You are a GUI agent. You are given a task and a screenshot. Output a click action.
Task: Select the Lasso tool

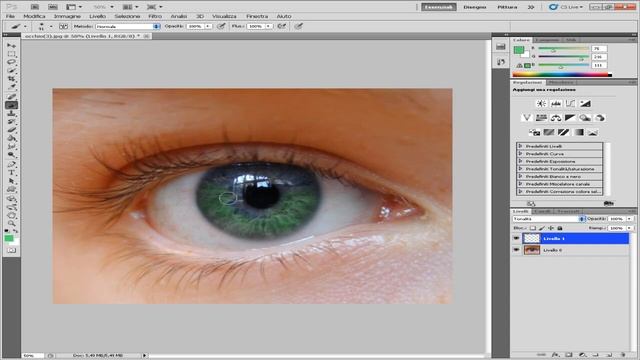(x=11, y=62)
